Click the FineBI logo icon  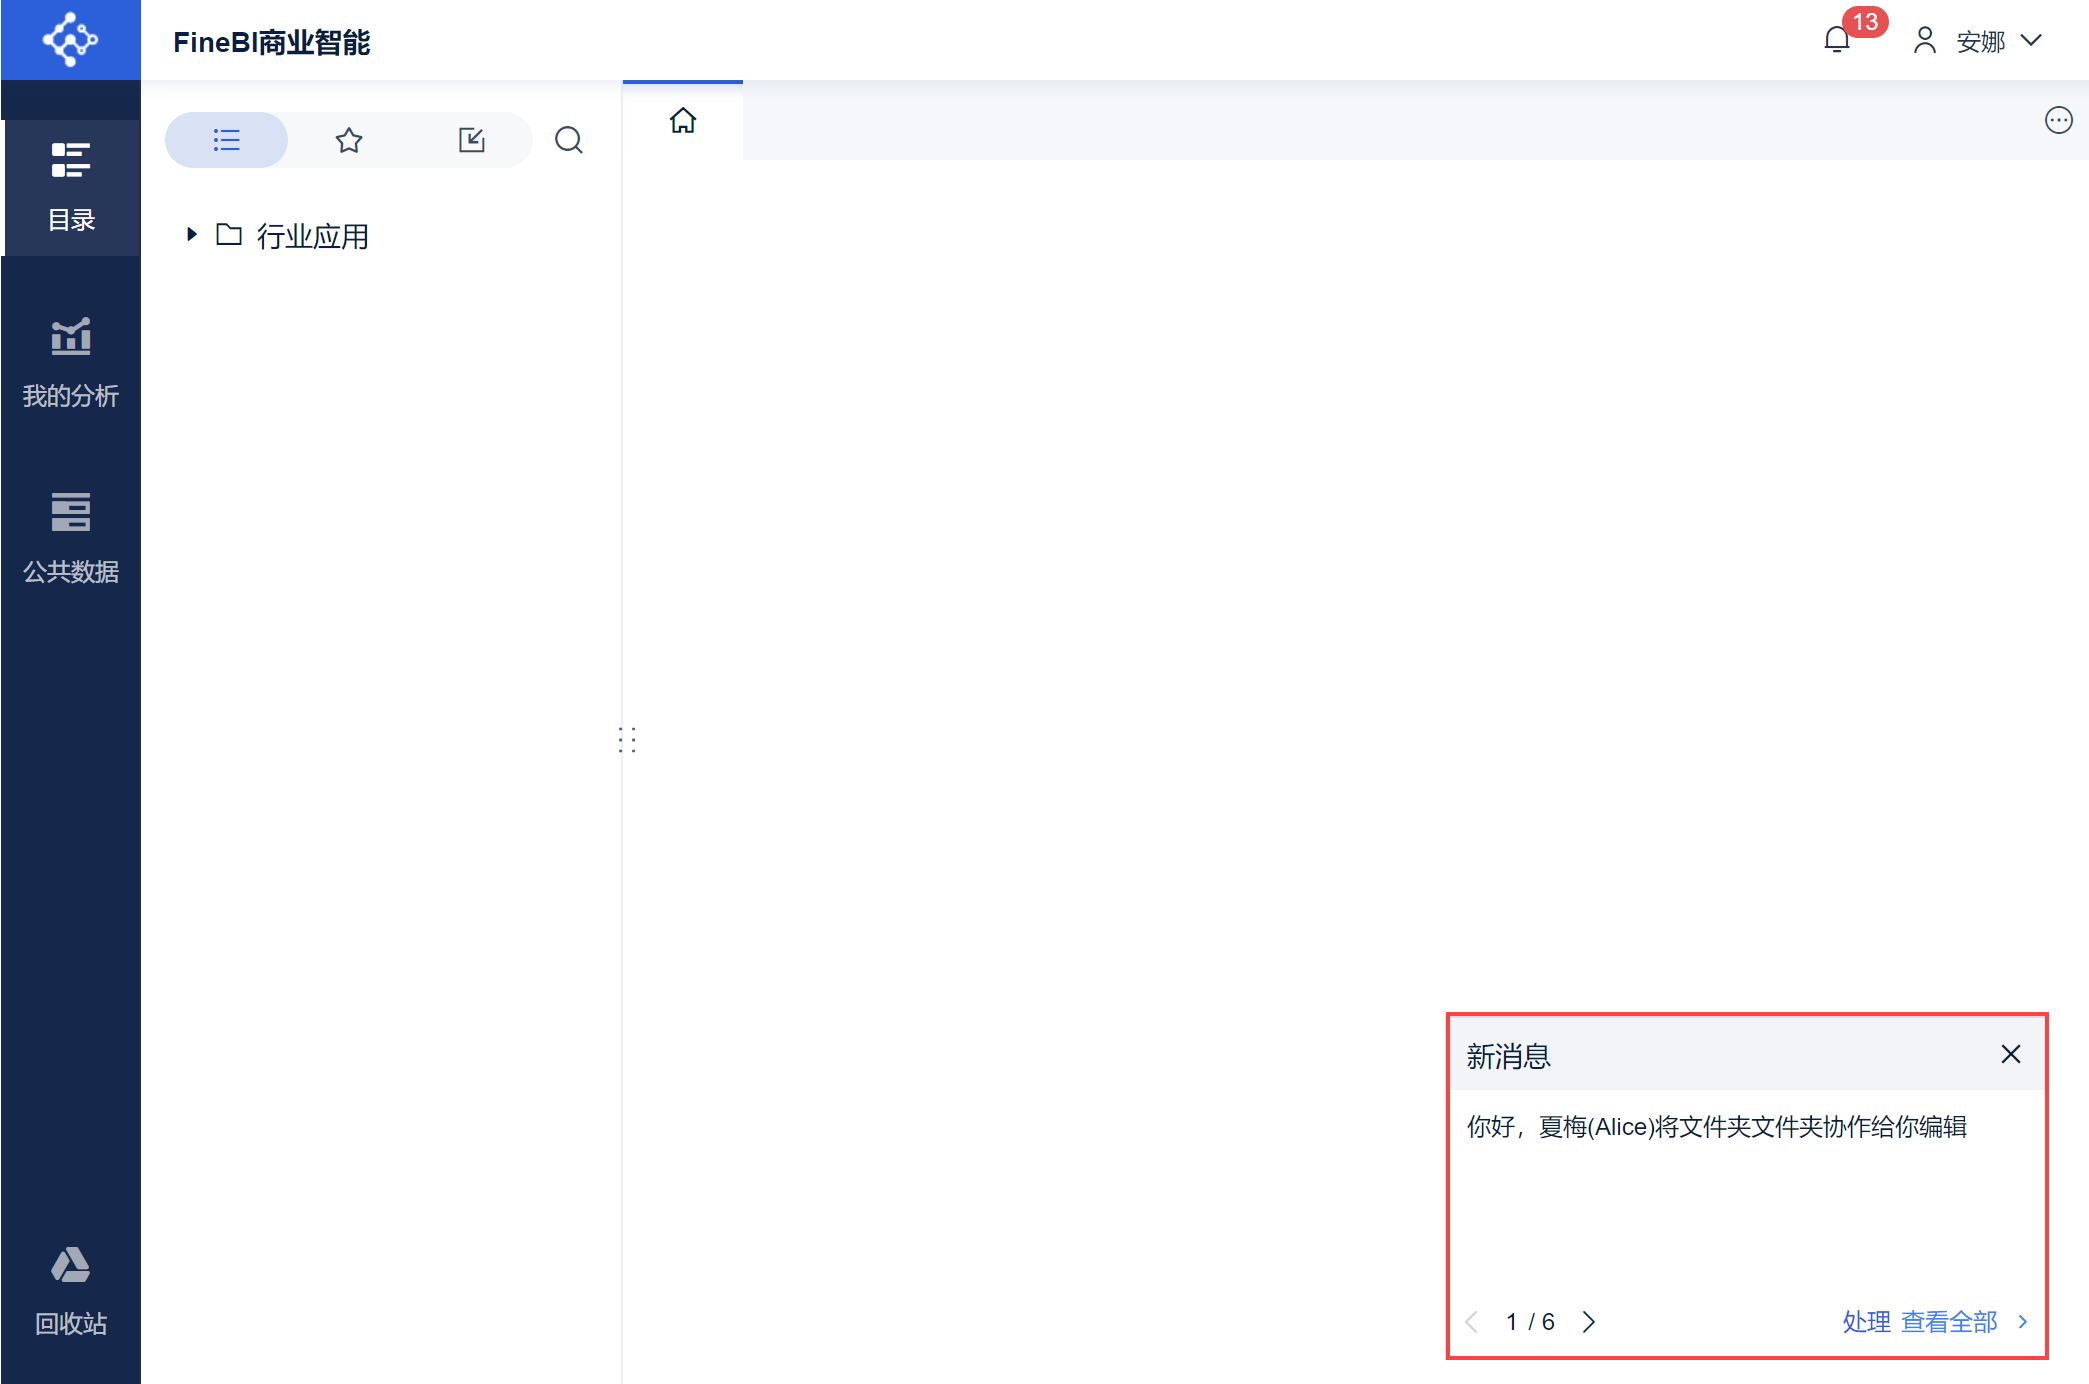click(70, 40)
